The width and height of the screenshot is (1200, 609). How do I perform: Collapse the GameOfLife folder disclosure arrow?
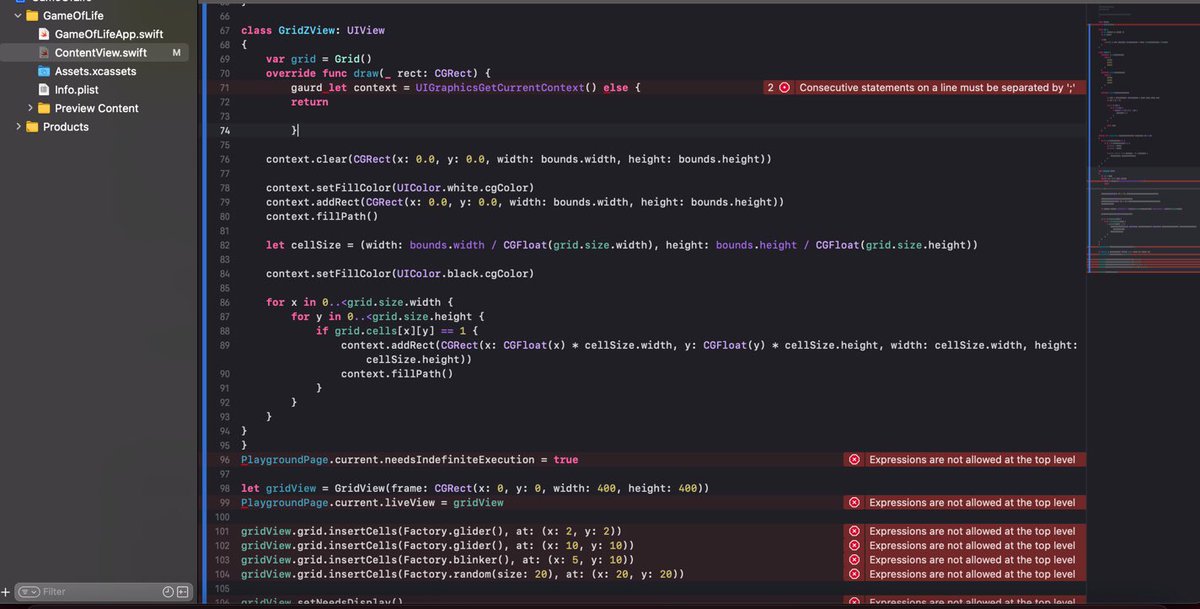(18, 15)
